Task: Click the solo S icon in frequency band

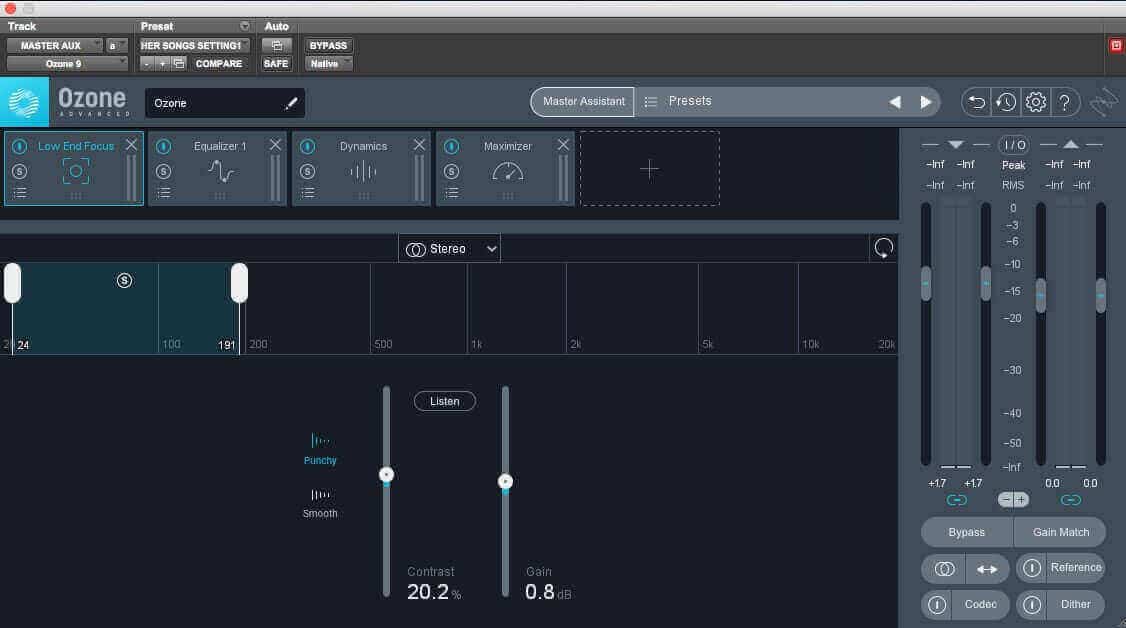Action: pyautogui.click(x=124, y=281)
